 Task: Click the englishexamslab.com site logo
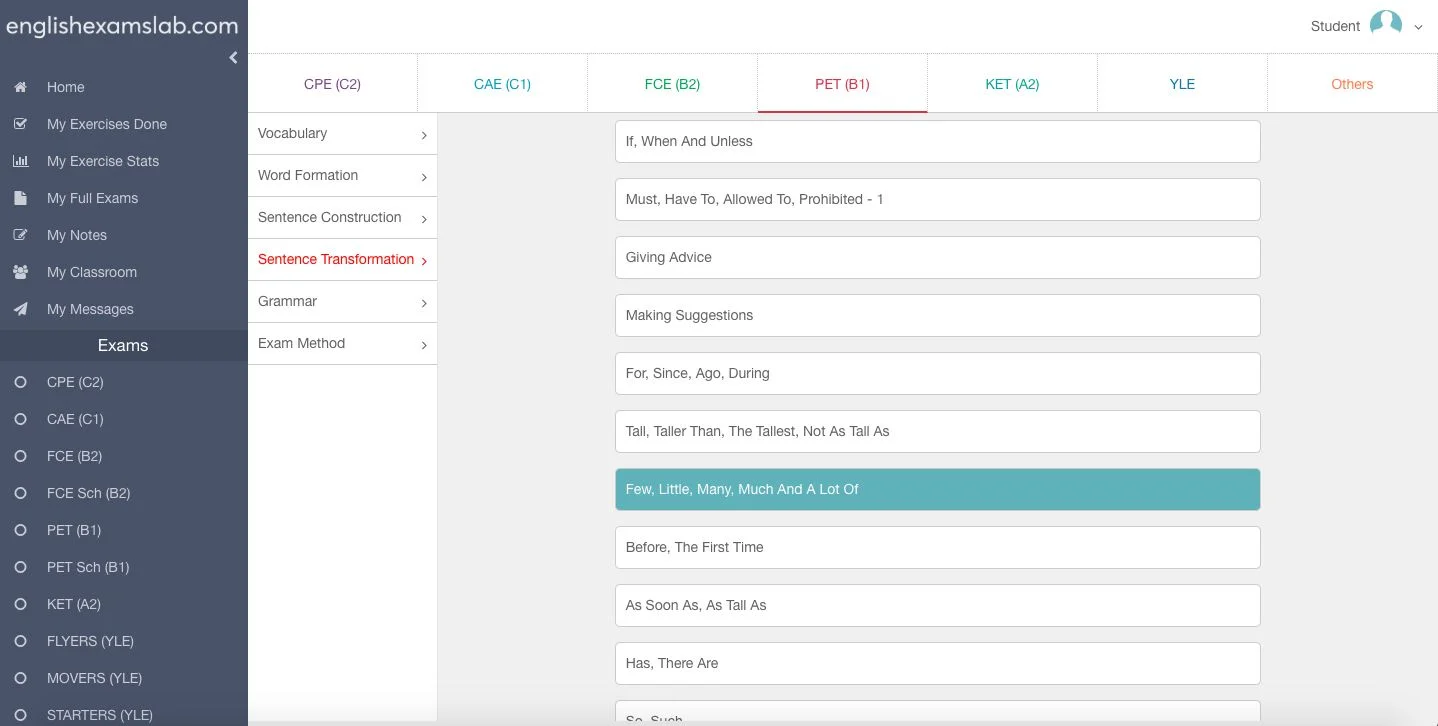(x=122, y=26)
